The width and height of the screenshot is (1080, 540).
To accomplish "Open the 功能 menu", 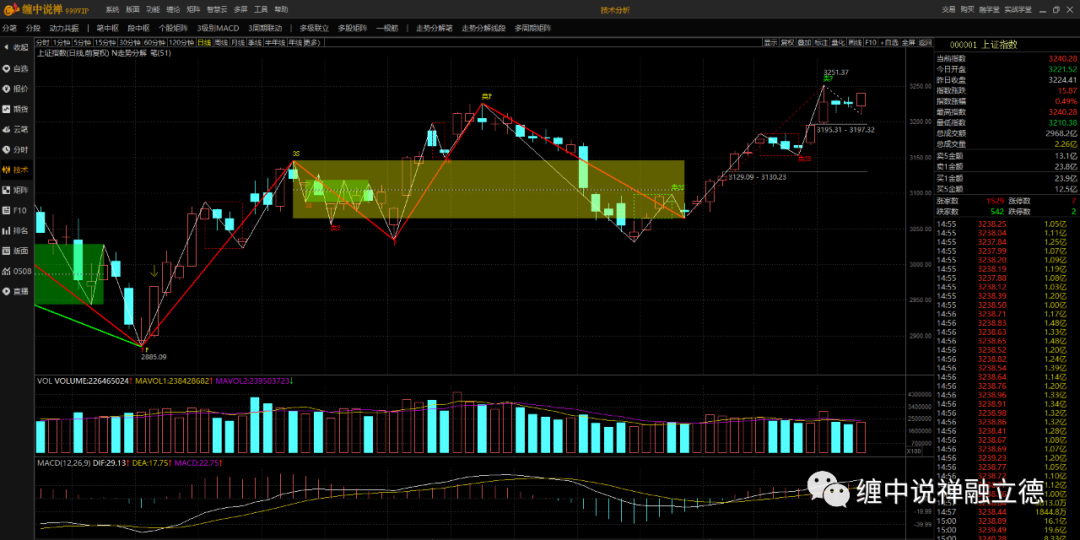I will pyautogui.click(x=153, y=10).
